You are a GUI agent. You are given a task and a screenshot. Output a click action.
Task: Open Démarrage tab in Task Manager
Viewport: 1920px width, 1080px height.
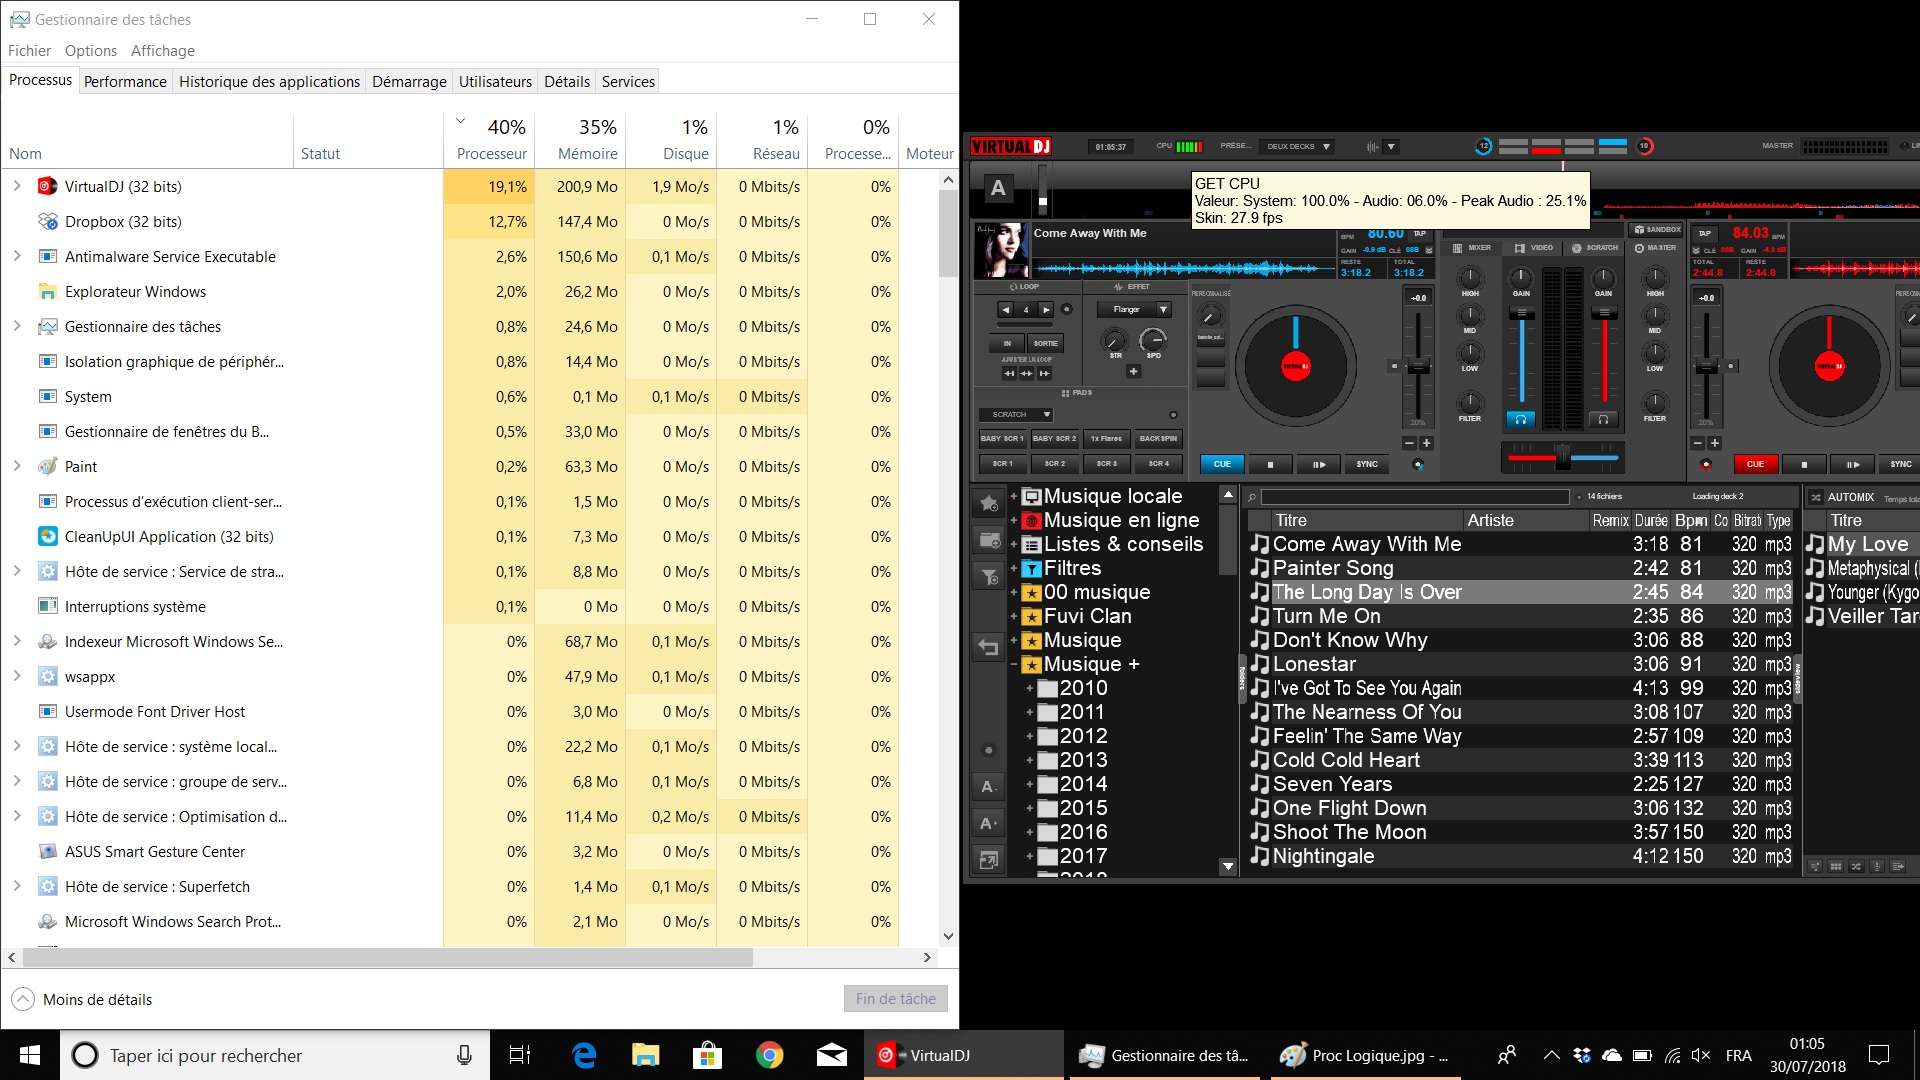pos(409,82)
